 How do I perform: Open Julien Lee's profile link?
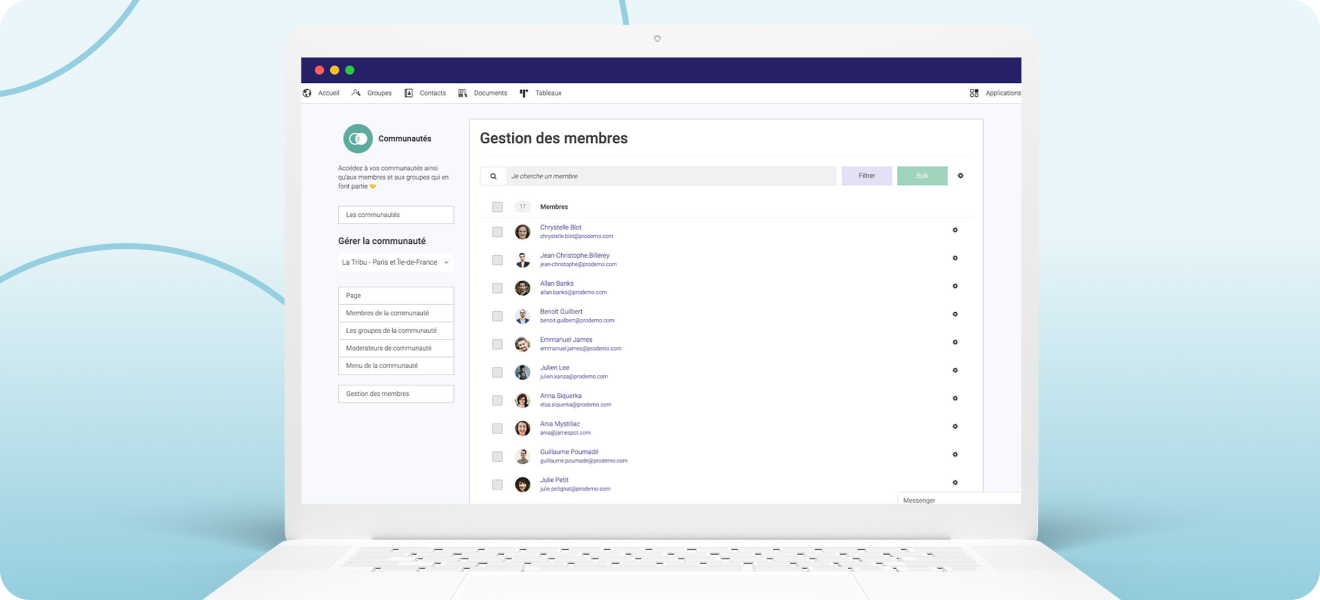click(x=555, y=367)
